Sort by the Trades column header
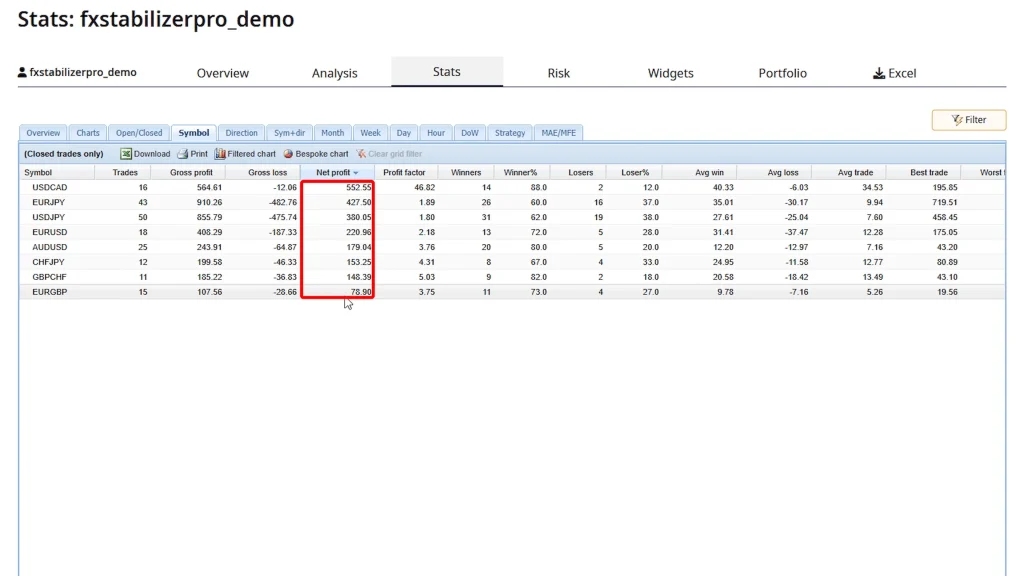1024x576 pixels. pyautogui.click(x=125, y=173)
